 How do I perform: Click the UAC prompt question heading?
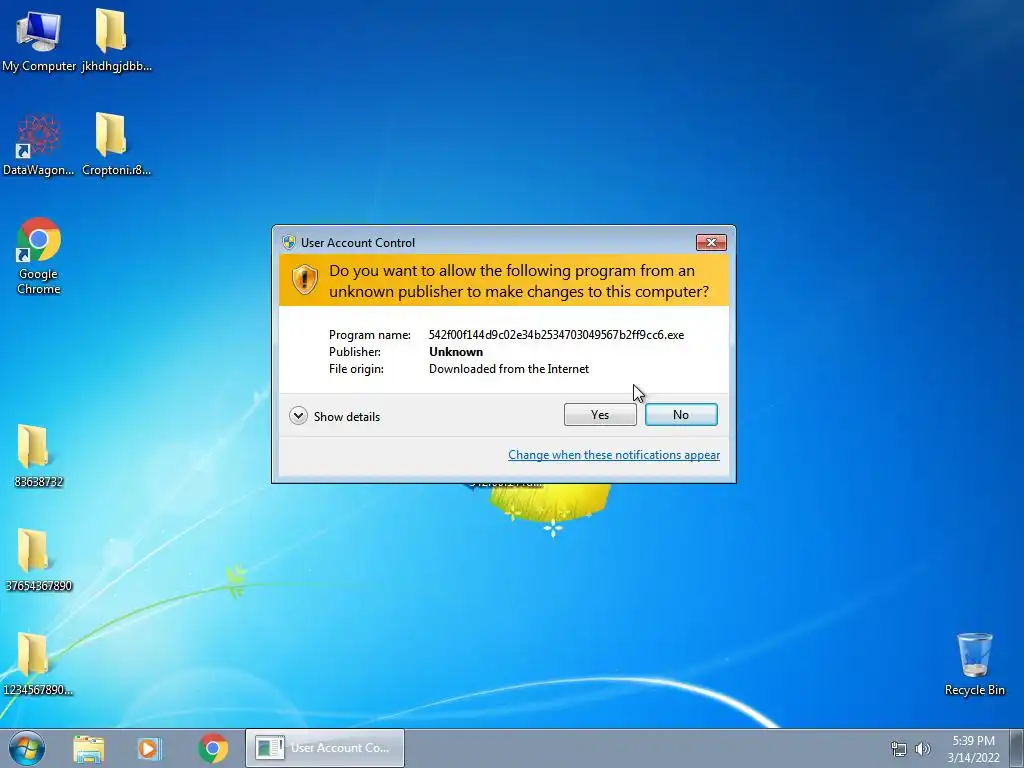click(519, 281)
